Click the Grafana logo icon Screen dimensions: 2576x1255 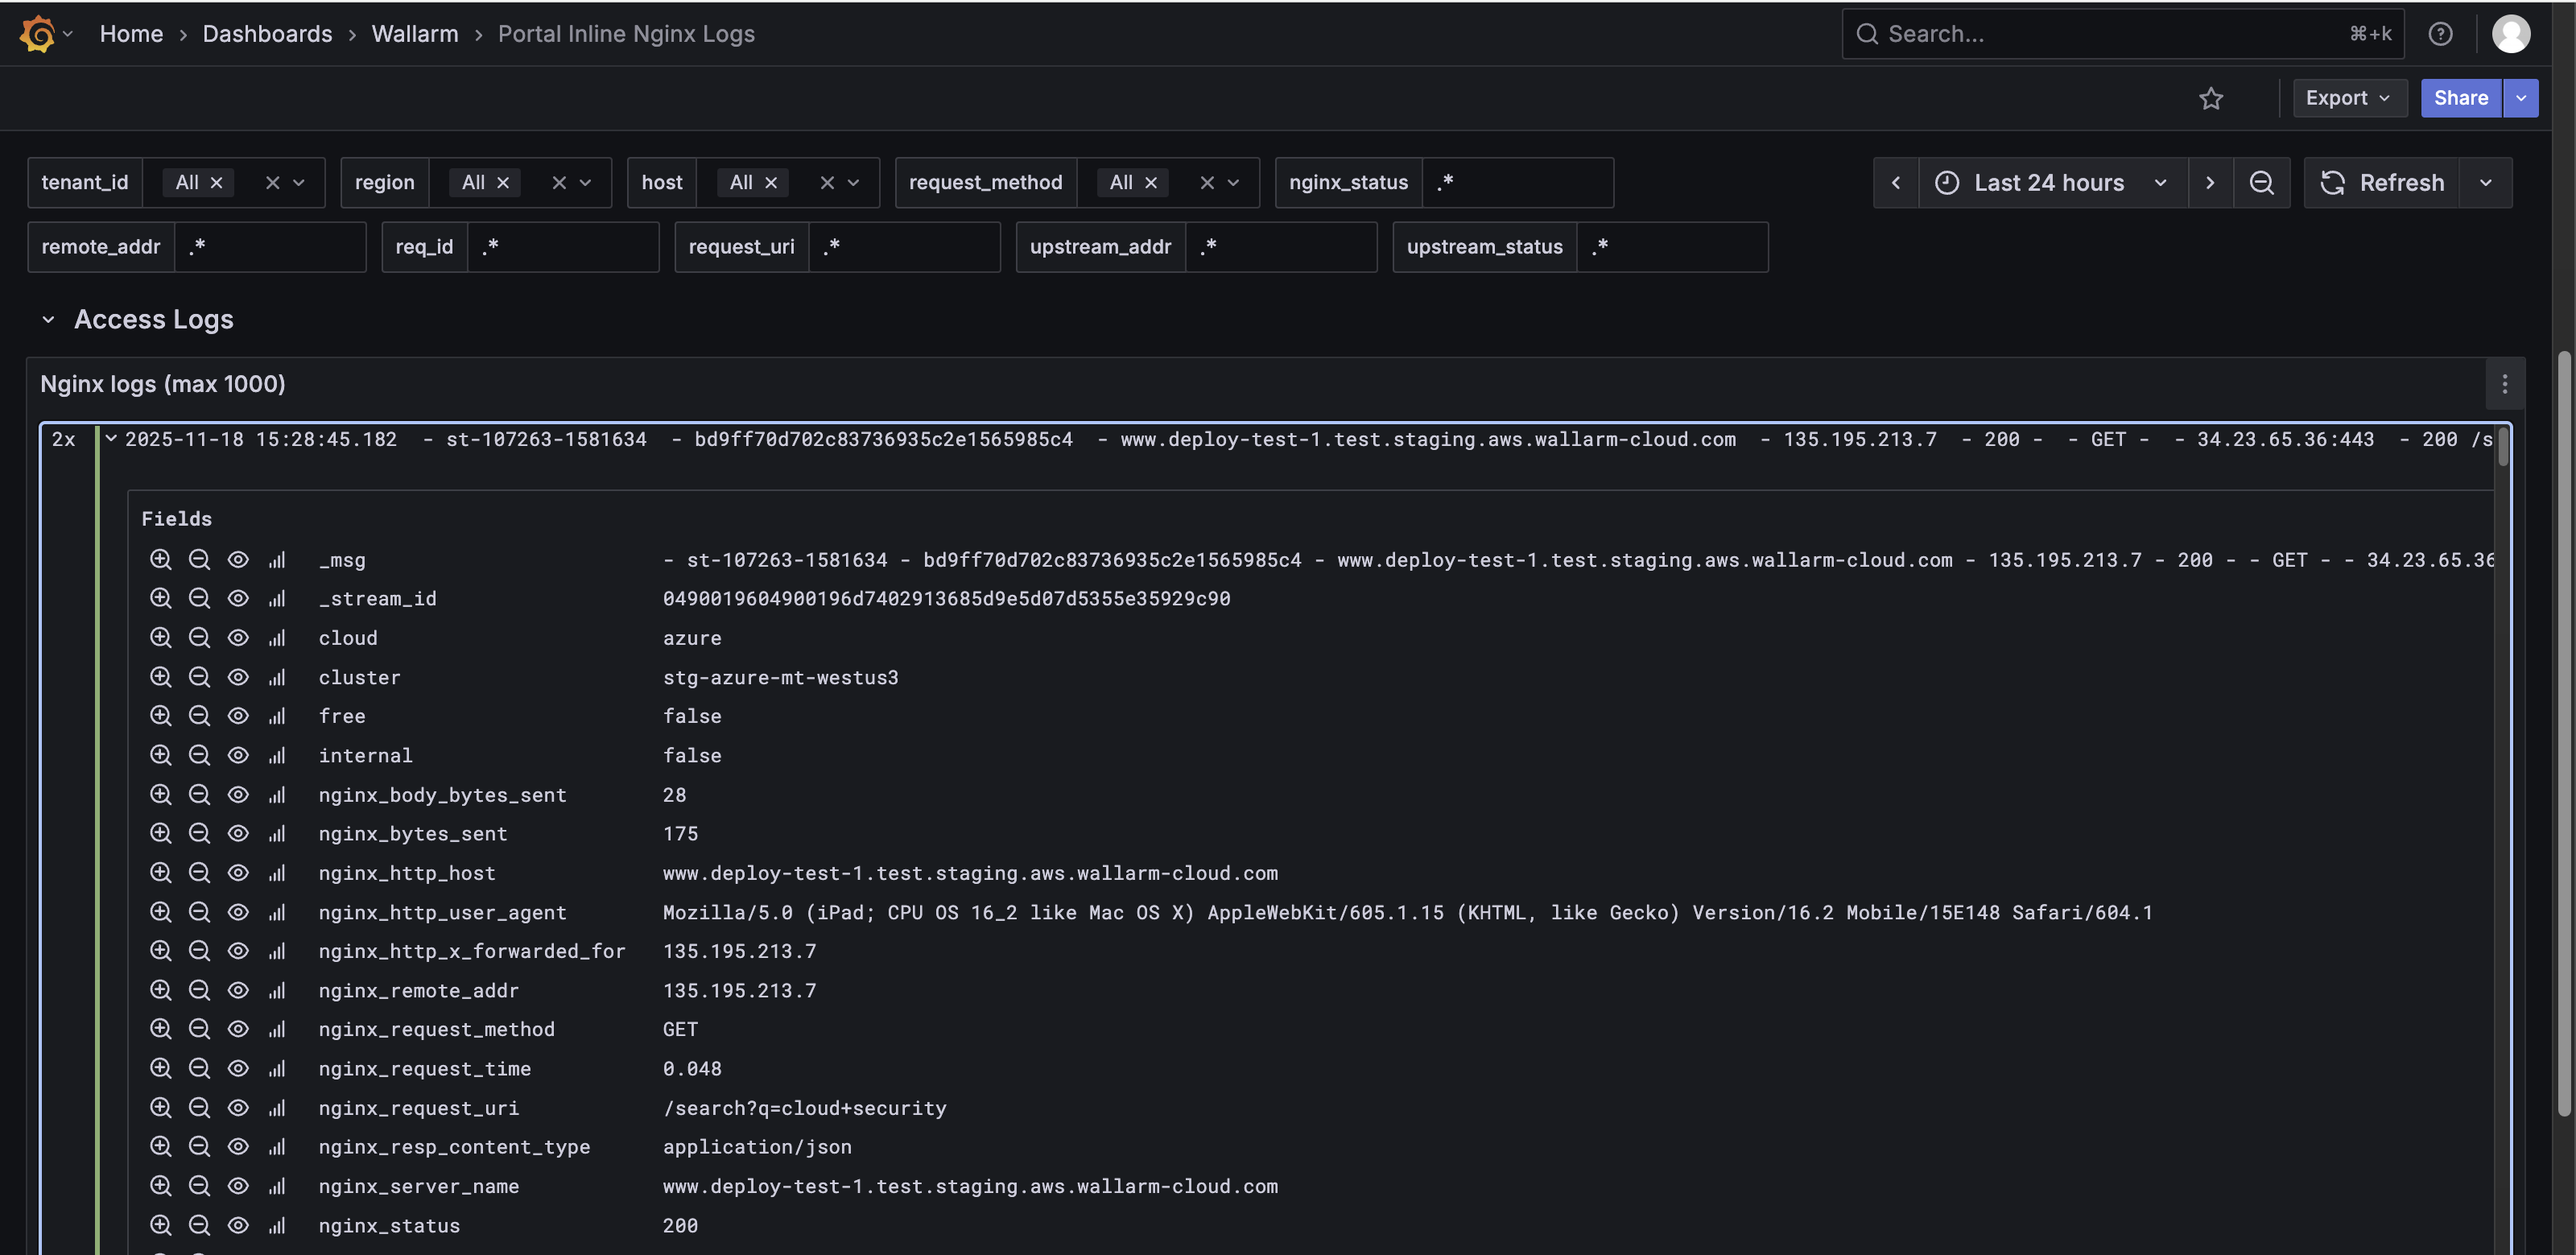click(x=38, y=33)
